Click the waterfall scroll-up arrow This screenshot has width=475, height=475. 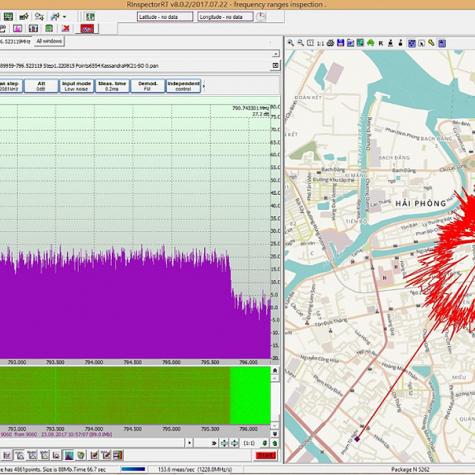pyautogui.click(x=275, y=370)
